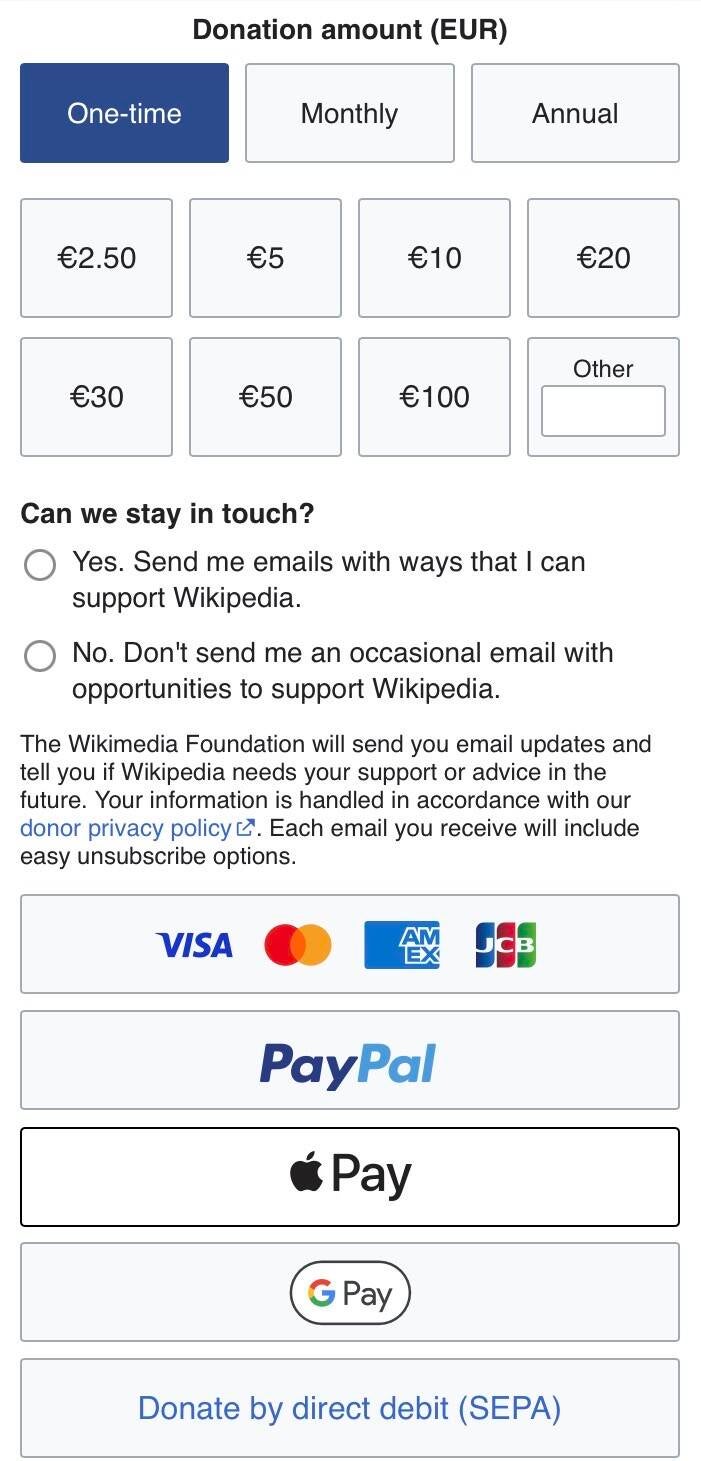The height and width of the screenshot is (1461, 701).
Task: Donate by direct debit (SEPA)
Action: (349, 1408)
